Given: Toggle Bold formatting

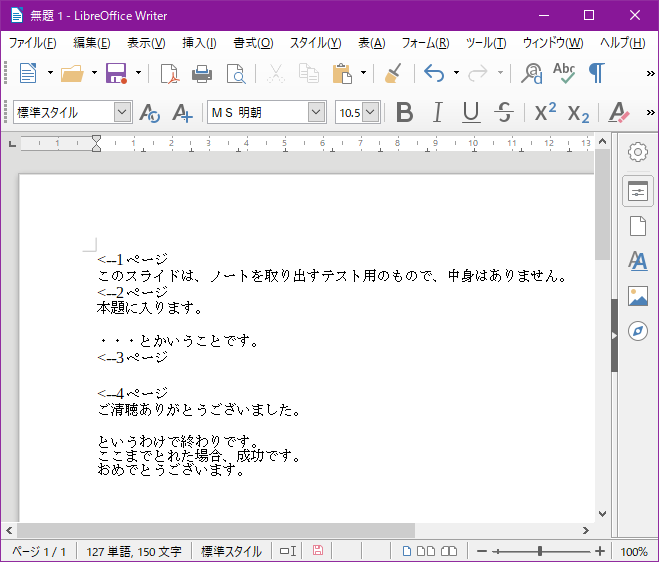Looking at the screenshot, I should pos(404,113).
